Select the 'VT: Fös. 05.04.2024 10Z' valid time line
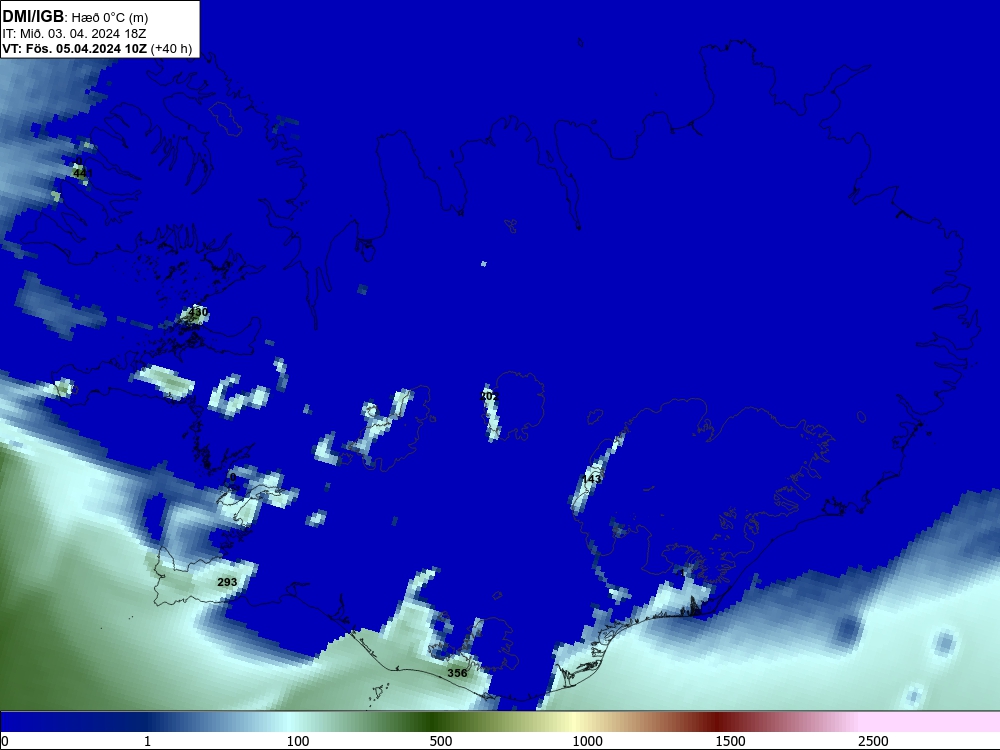The image size is (1000, 750). tap(75, 49)
